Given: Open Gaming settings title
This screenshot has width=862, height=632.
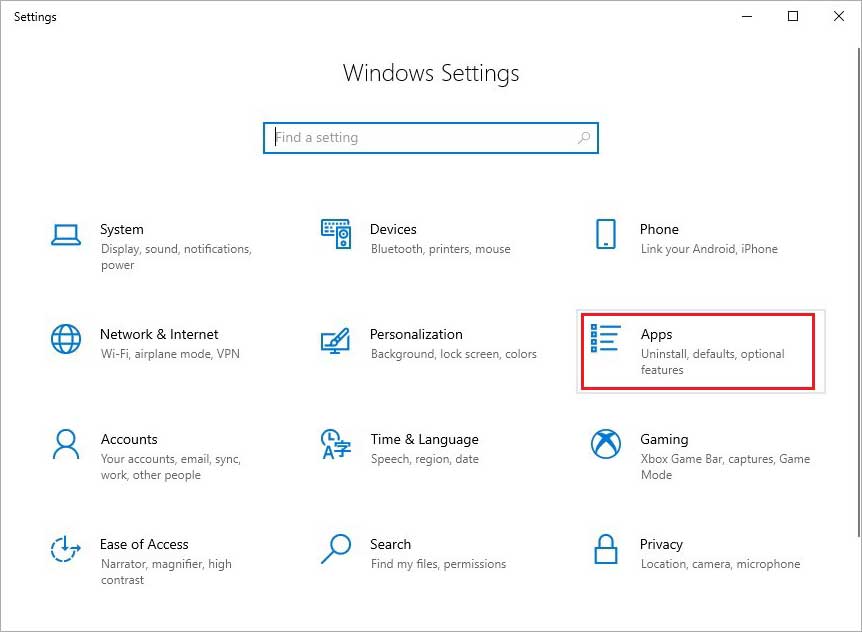Looking at the screenshot, I should (664, 439).
